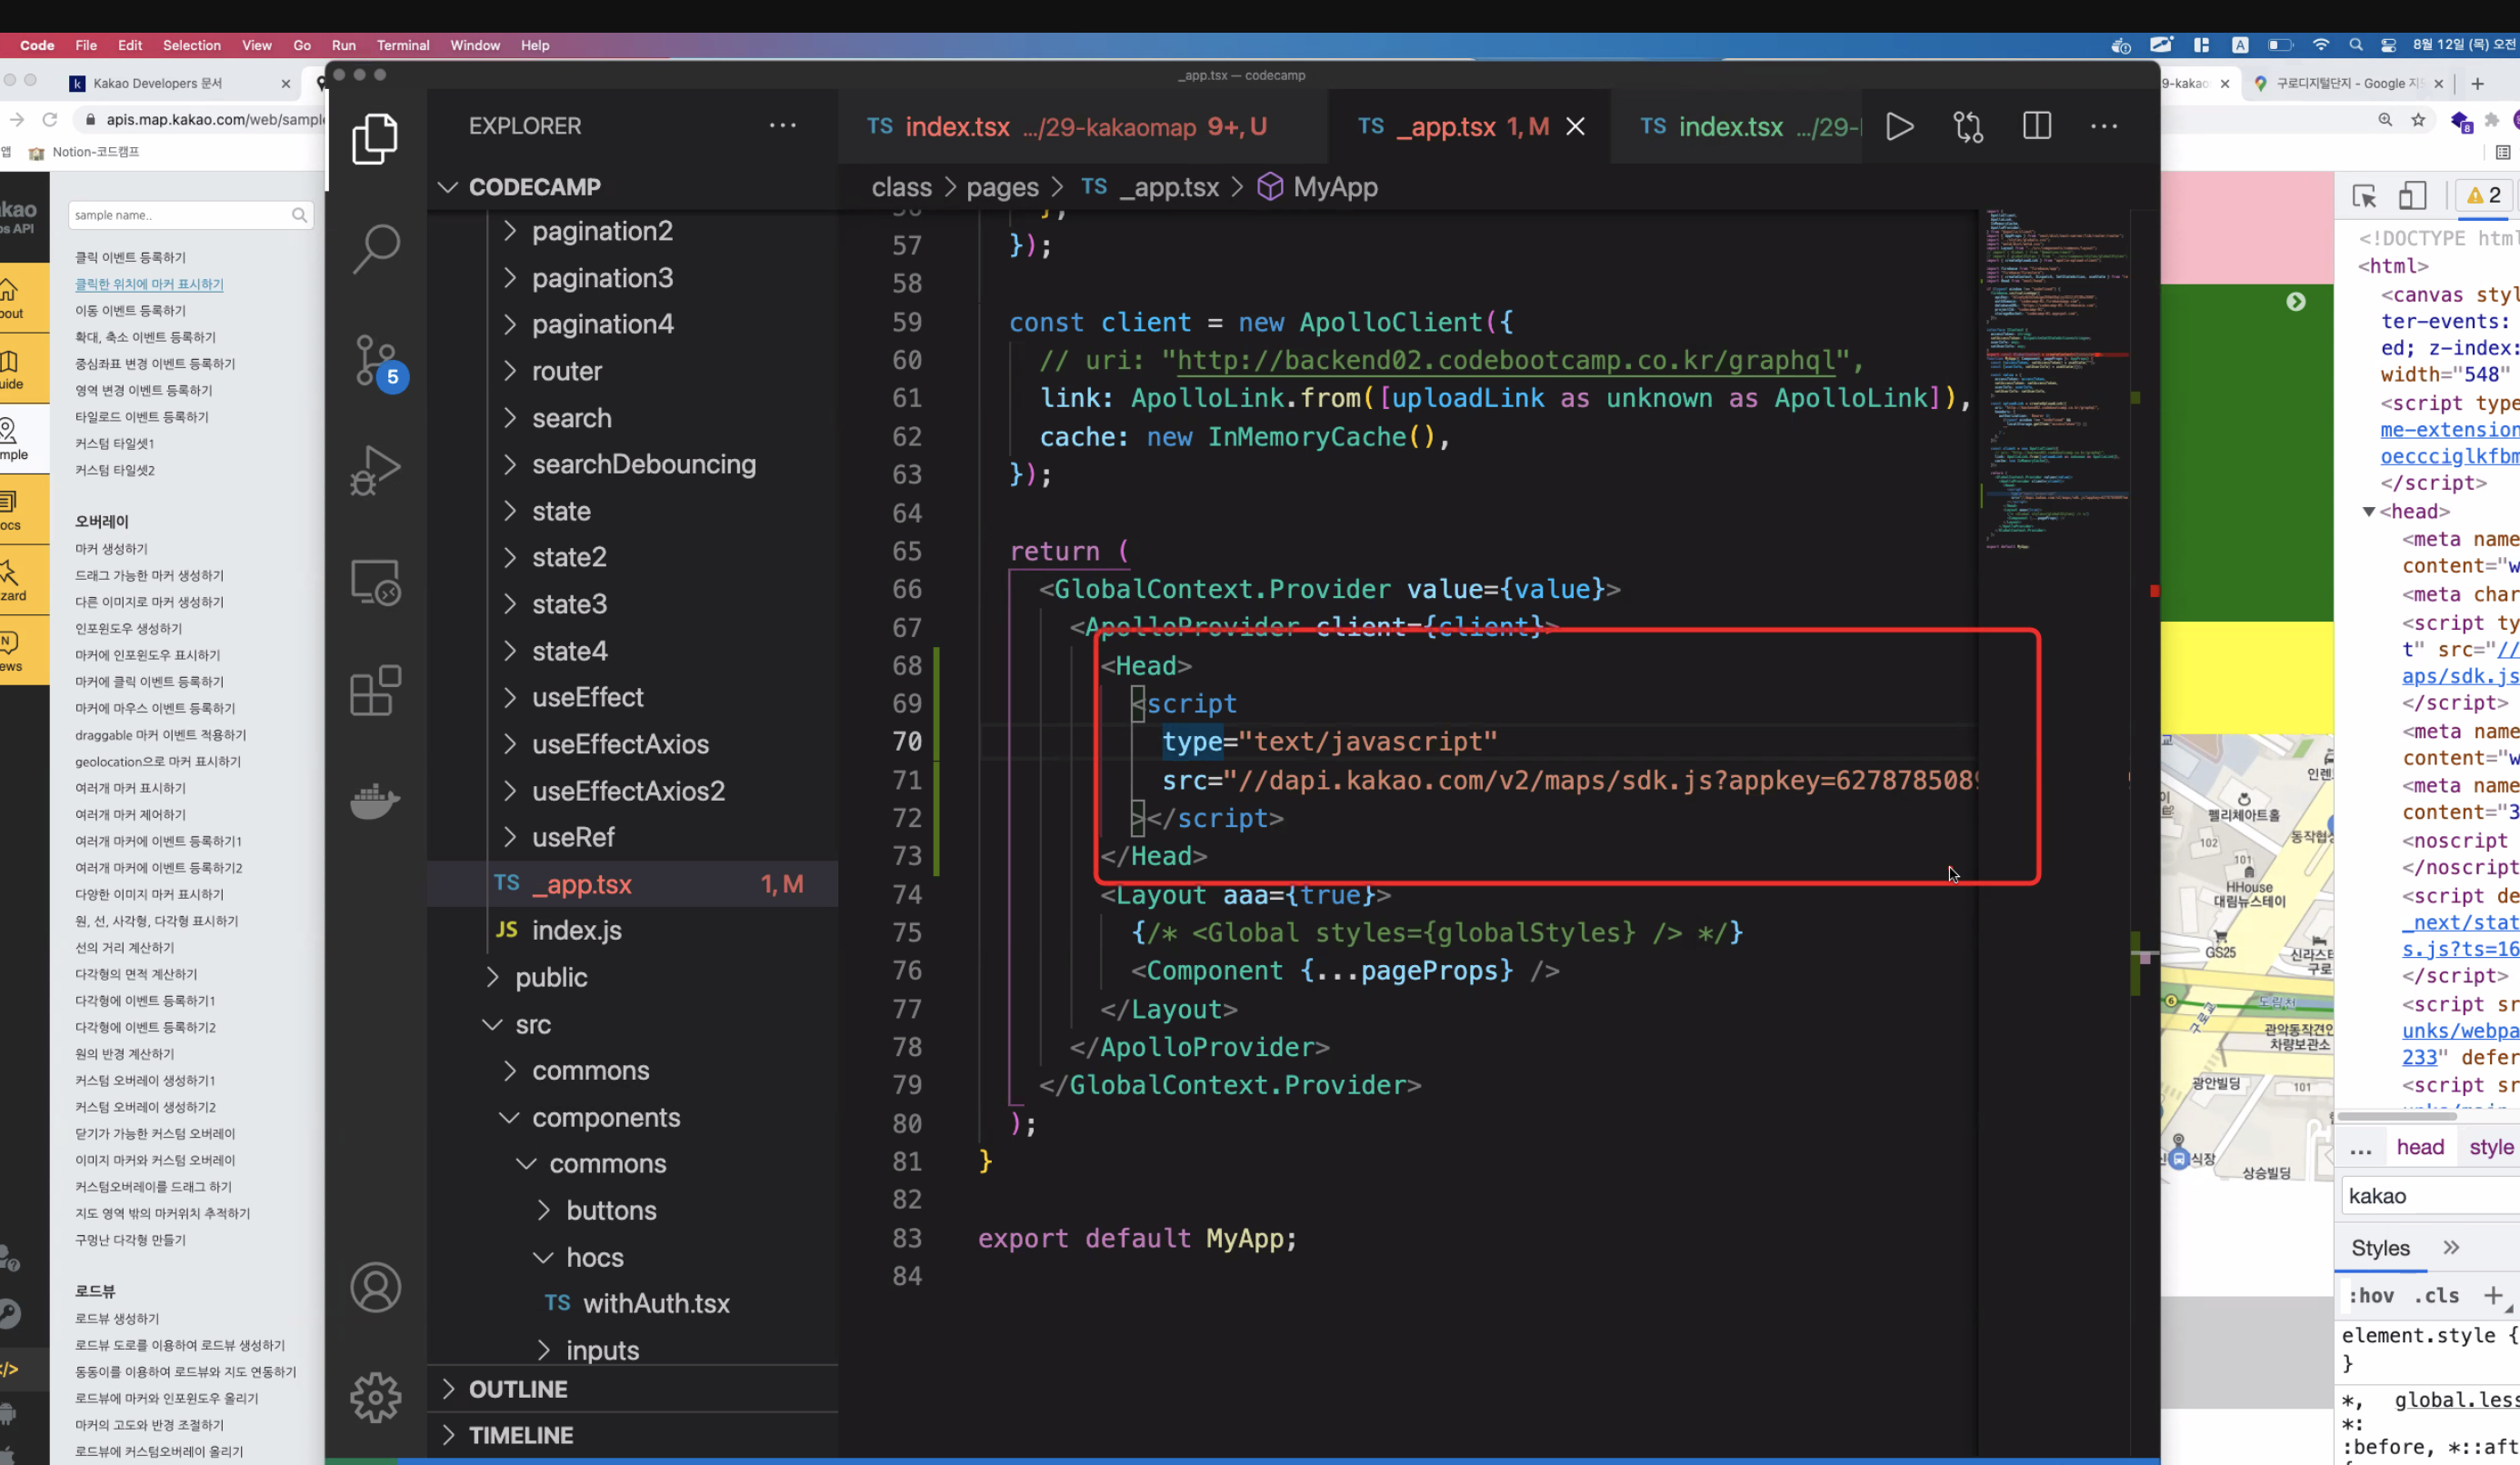This screenshot has width=2520, height=1465.
Task: Open the withAuth.tsx file
Action: 655,1303
